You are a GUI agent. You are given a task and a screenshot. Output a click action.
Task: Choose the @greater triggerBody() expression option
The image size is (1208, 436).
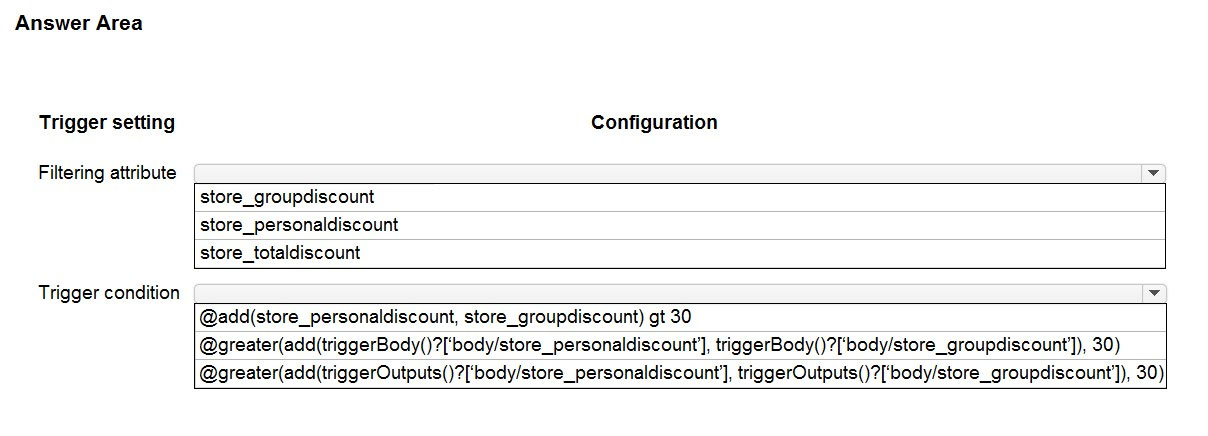coord(680,345)
